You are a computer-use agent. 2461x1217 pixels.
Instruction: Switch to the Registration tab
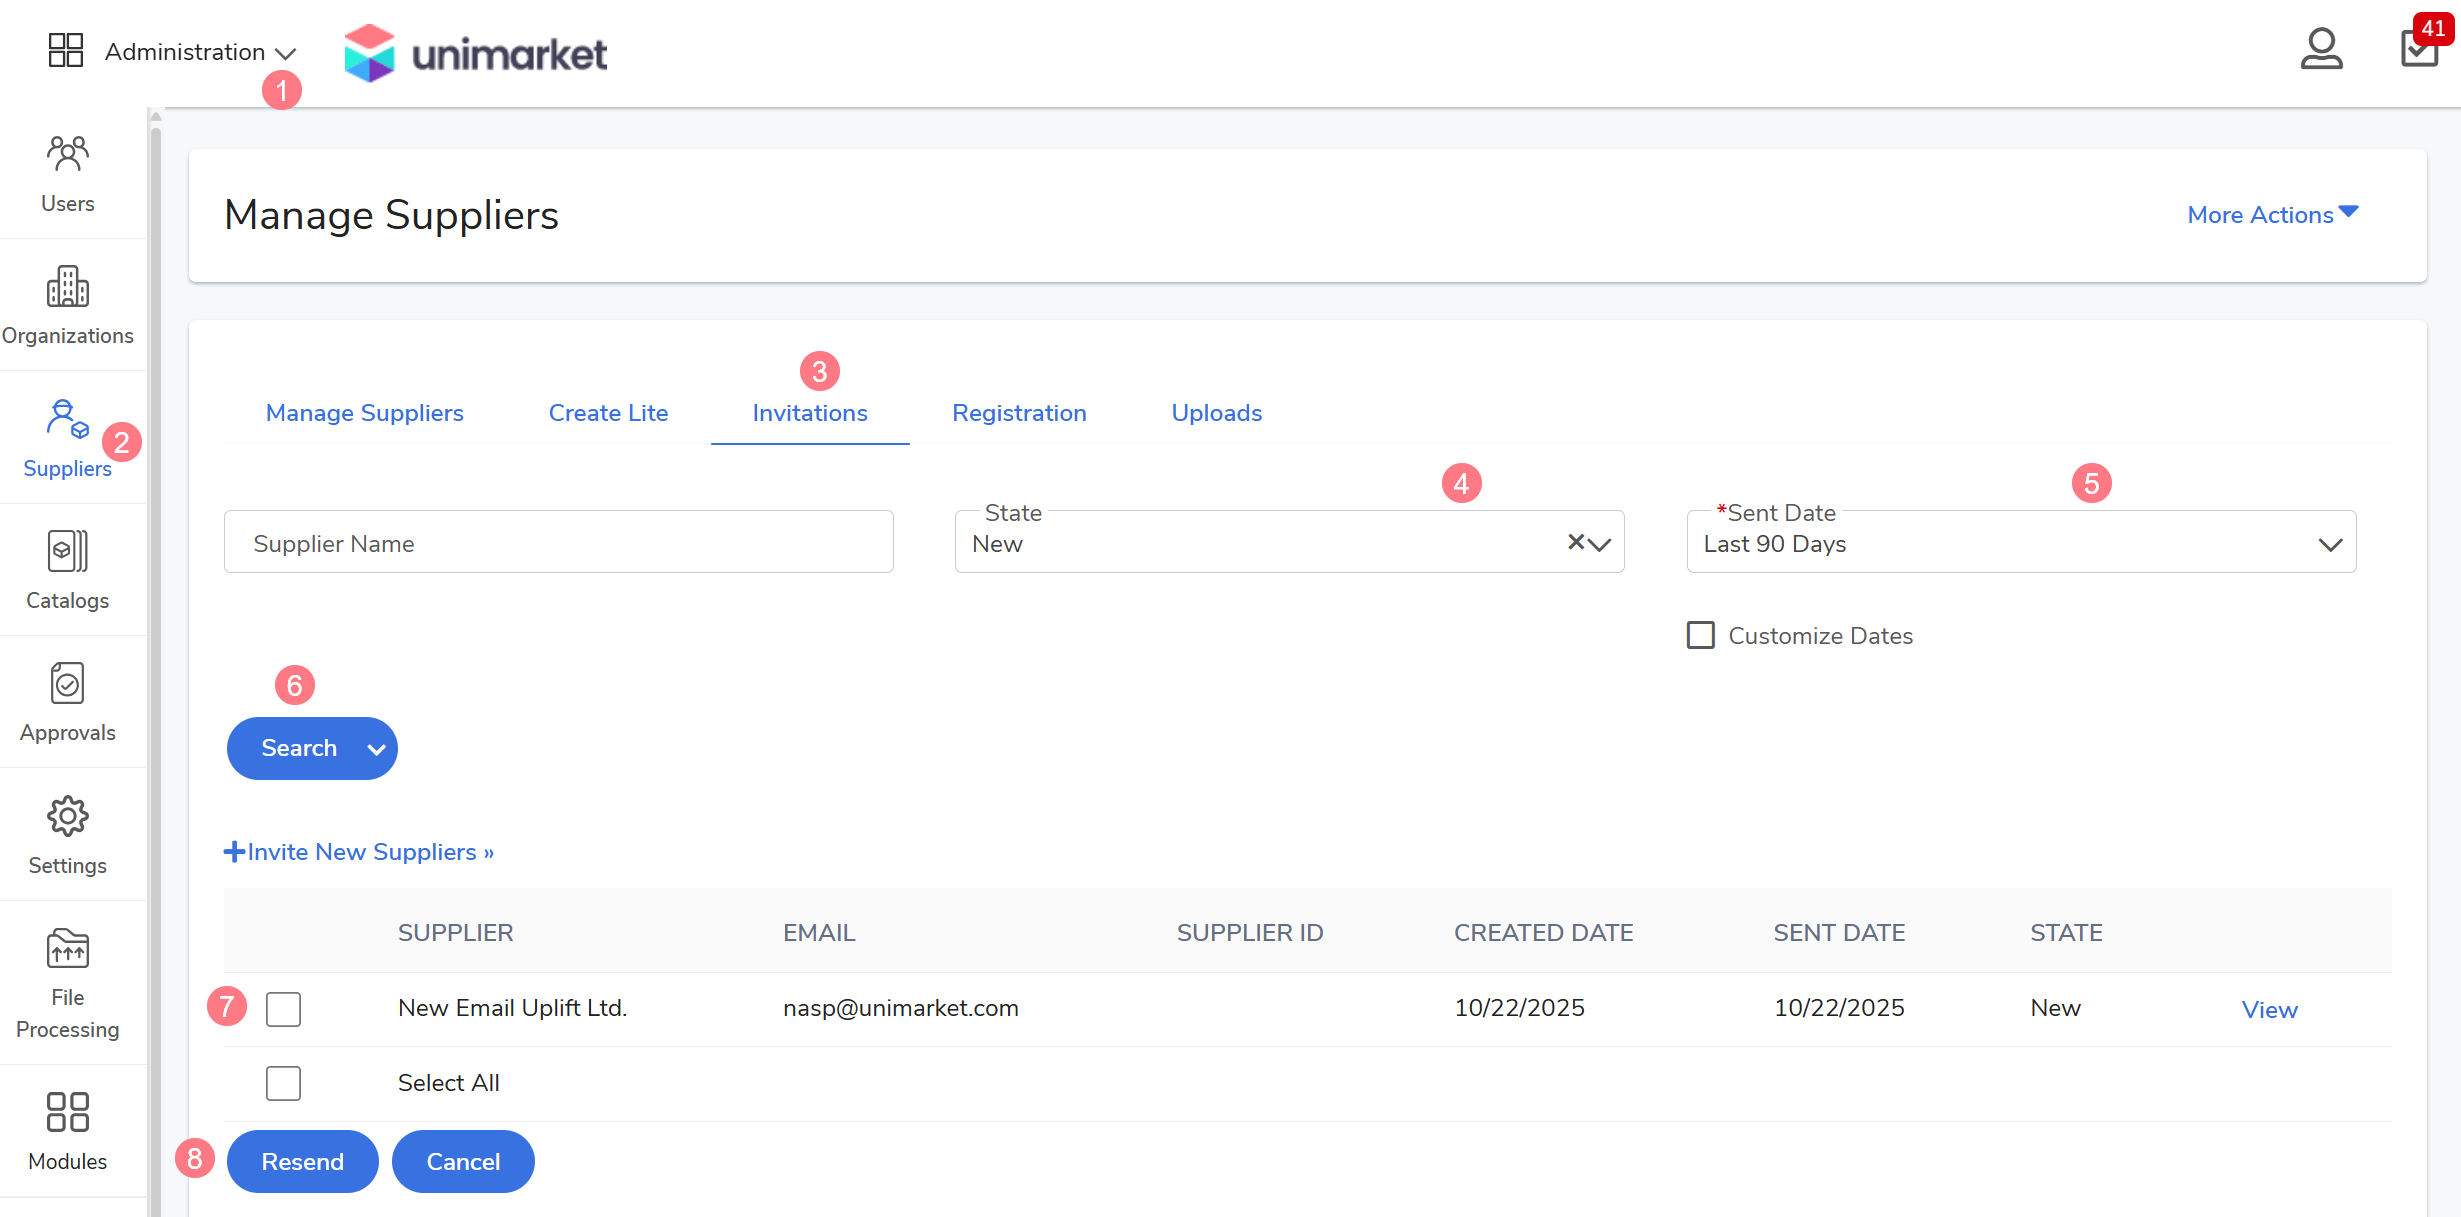[1018, 413]
